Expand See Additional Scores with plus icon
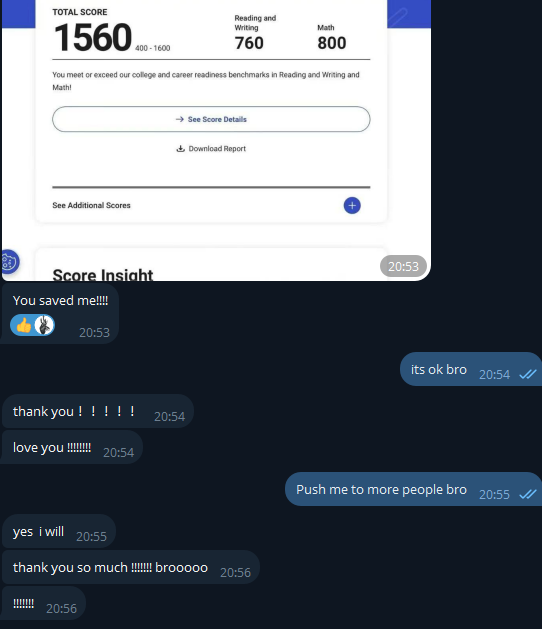The height and width of the screenshot is (629, 542). click(352, 206)
